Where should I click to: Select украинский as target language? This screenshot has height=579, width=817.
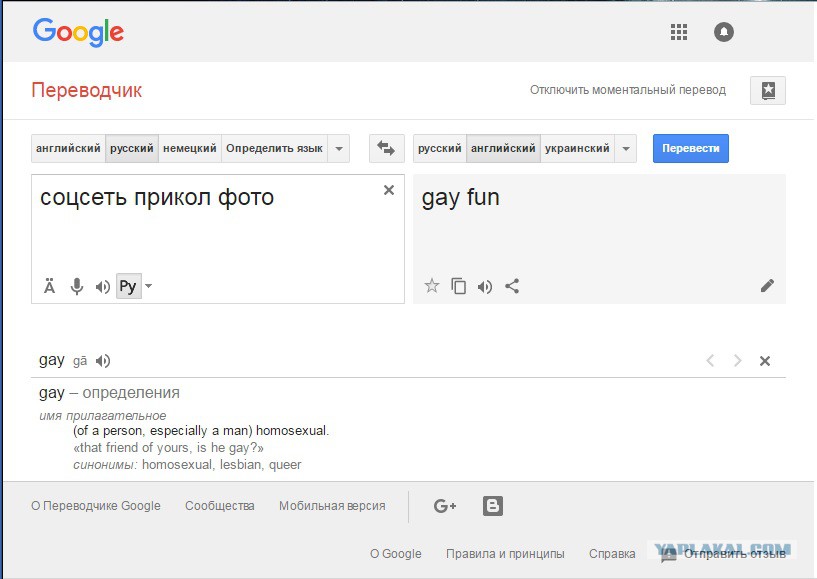(x=577, y=149)
